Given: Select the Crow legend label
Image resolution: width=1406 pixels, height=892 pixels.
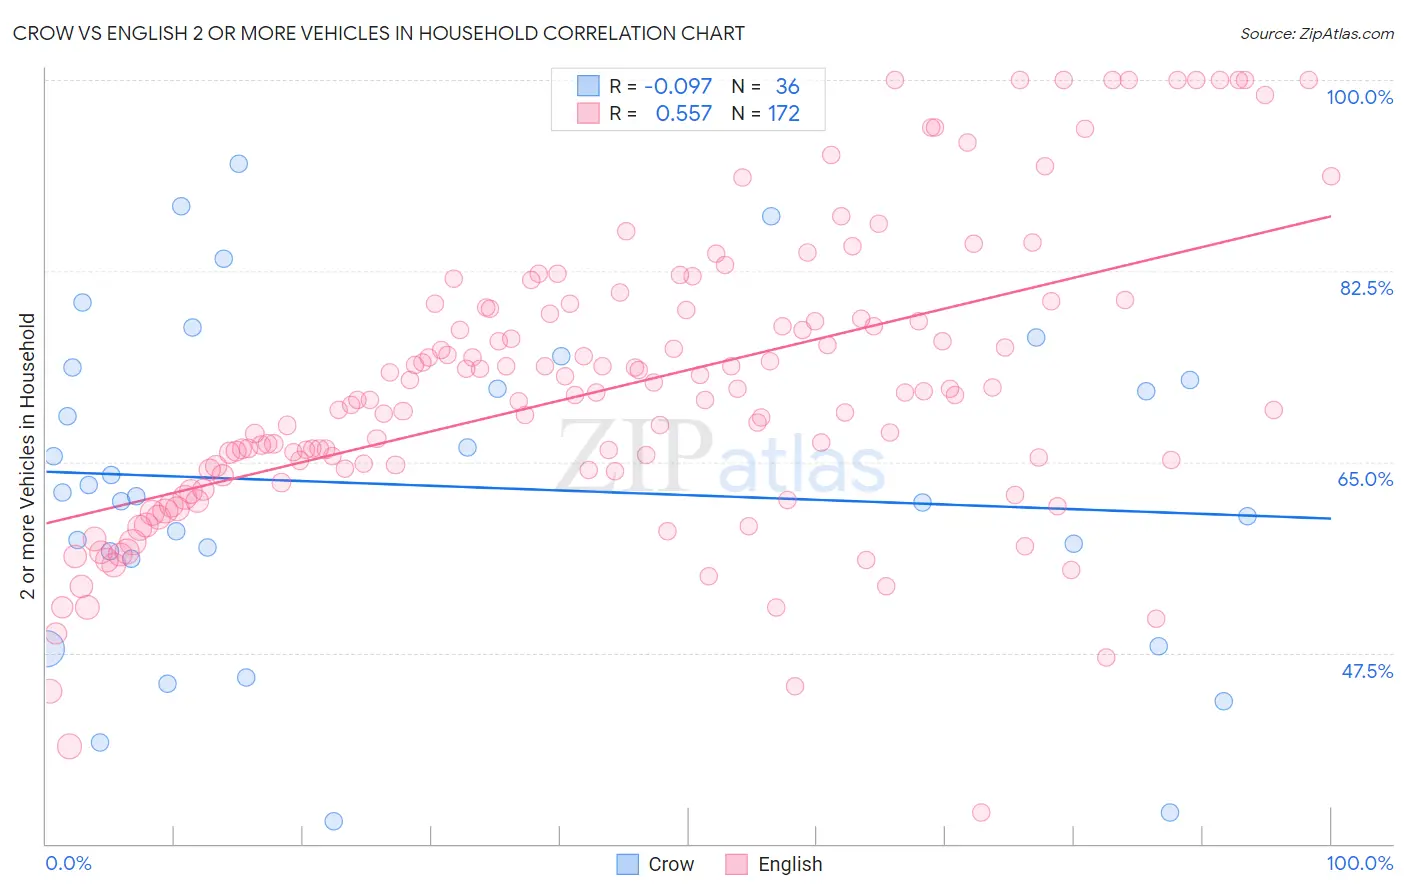Looking at the screenshot, I should 671,864.
